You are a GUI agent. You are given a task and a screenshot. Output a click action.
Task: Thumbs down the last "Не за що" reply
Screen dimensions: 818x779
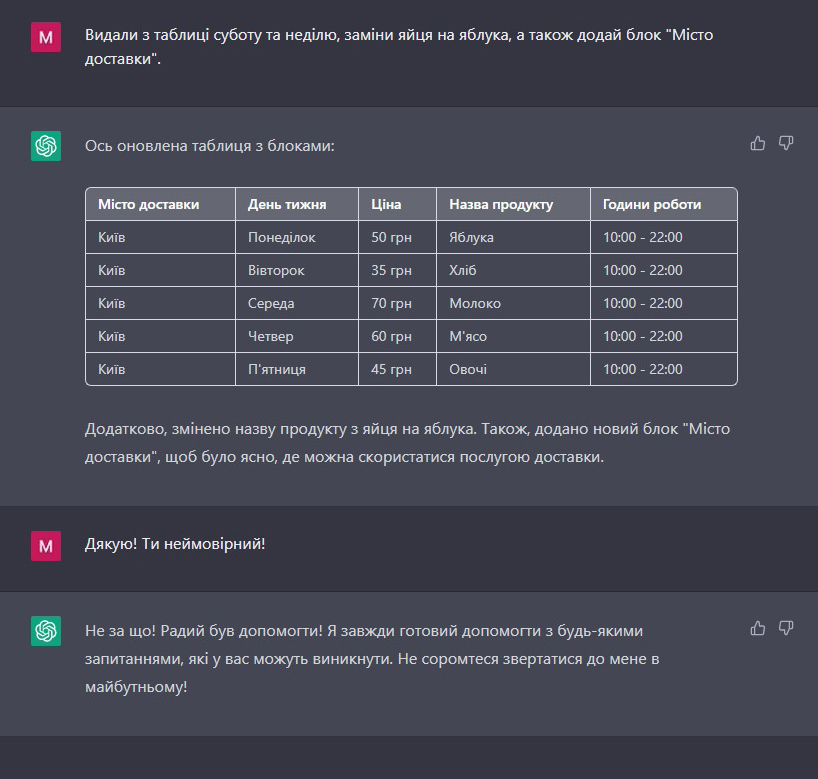click(786, 628)
